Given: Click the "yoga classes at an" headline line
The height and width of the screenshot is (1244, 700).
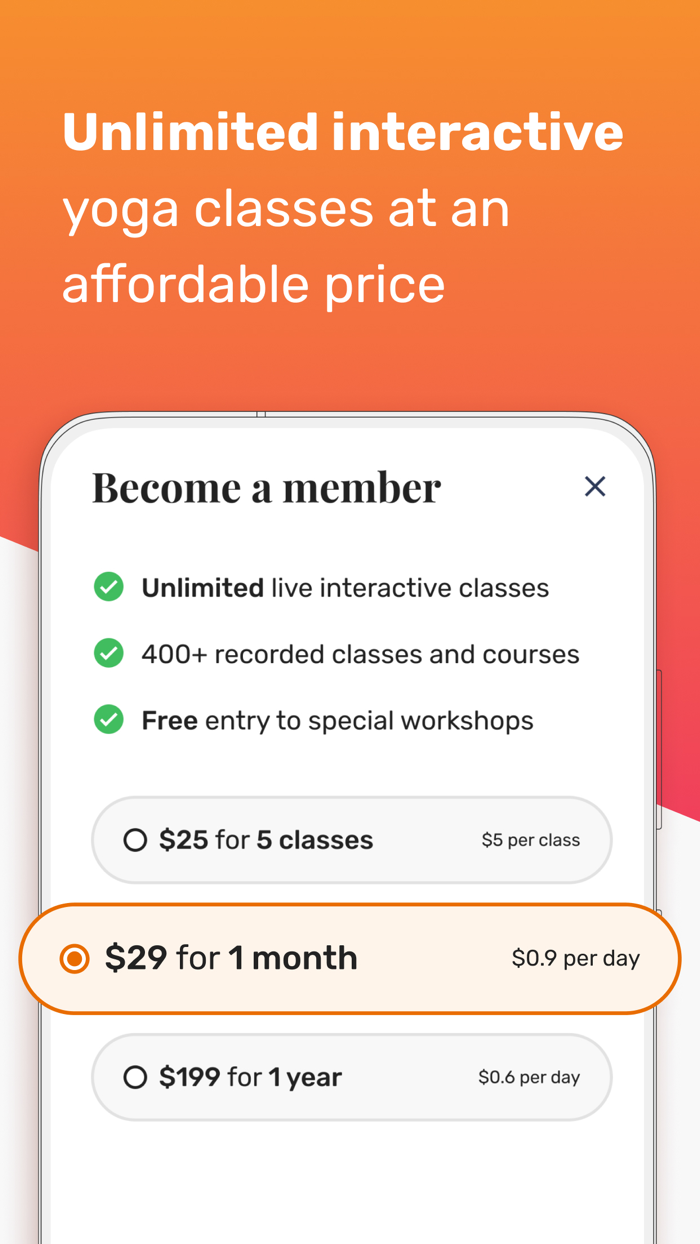Looking at the screenshot, I should 286,209.
